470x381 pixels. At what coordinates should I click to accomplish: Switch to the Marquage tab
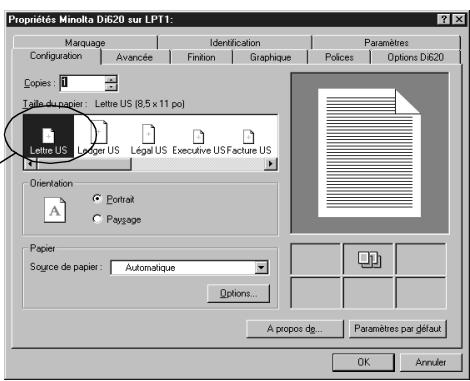point(85,43)
